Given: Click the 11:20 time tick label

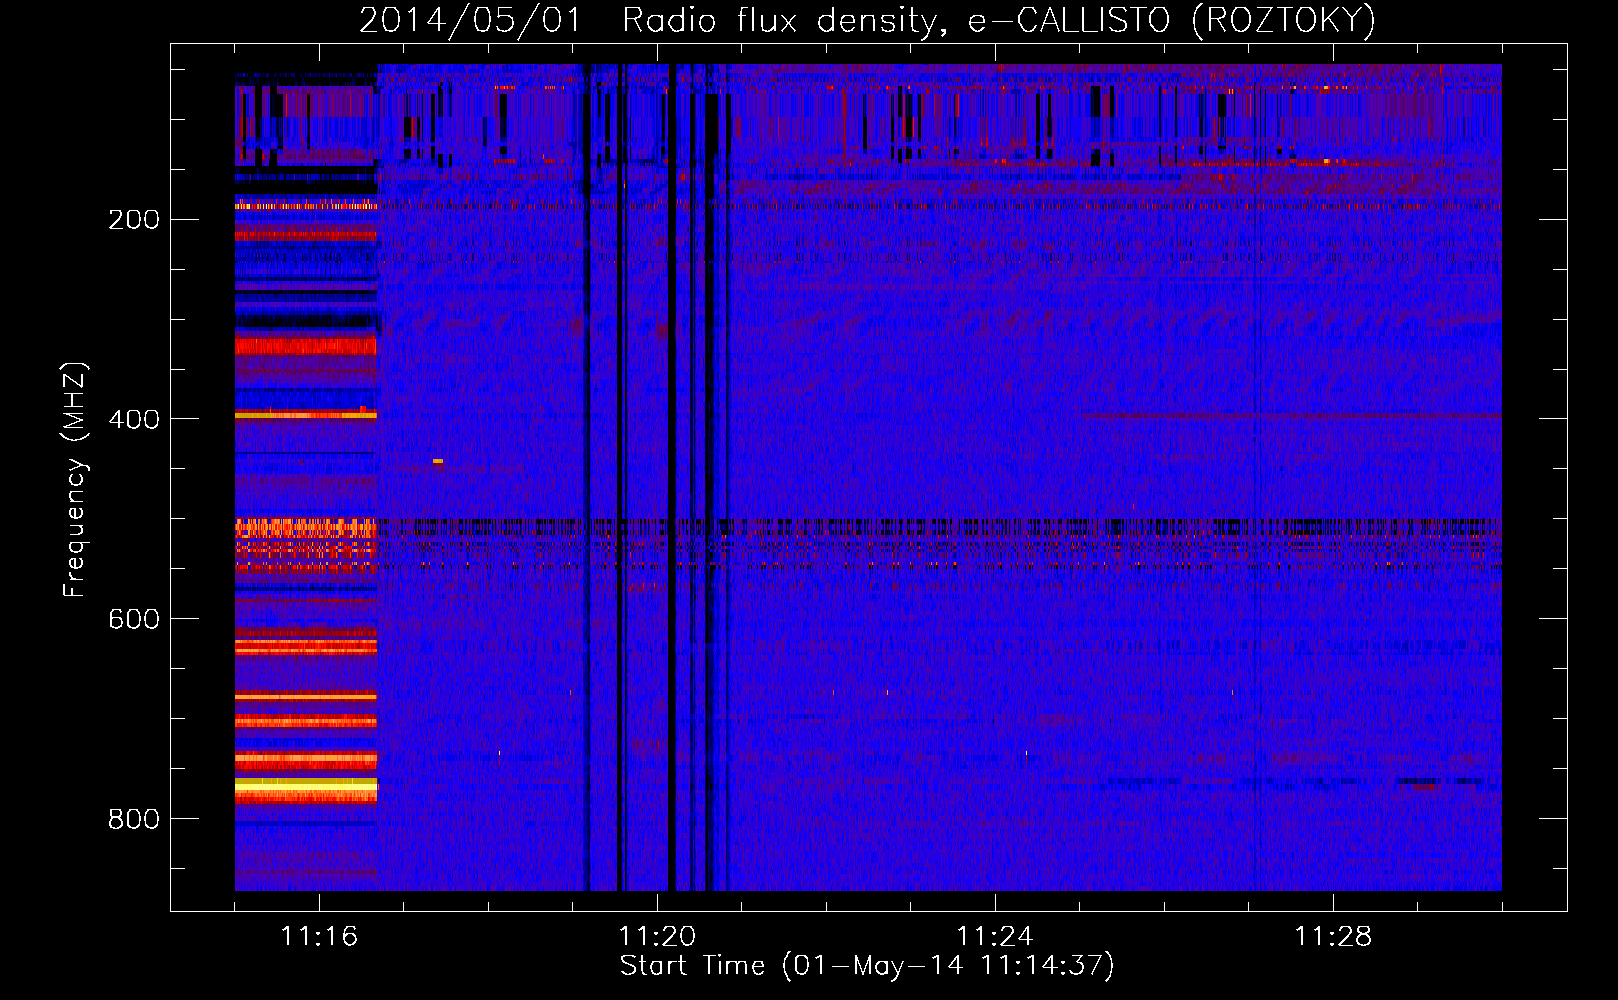Looking at the screenshot, I should coord(657,936).
